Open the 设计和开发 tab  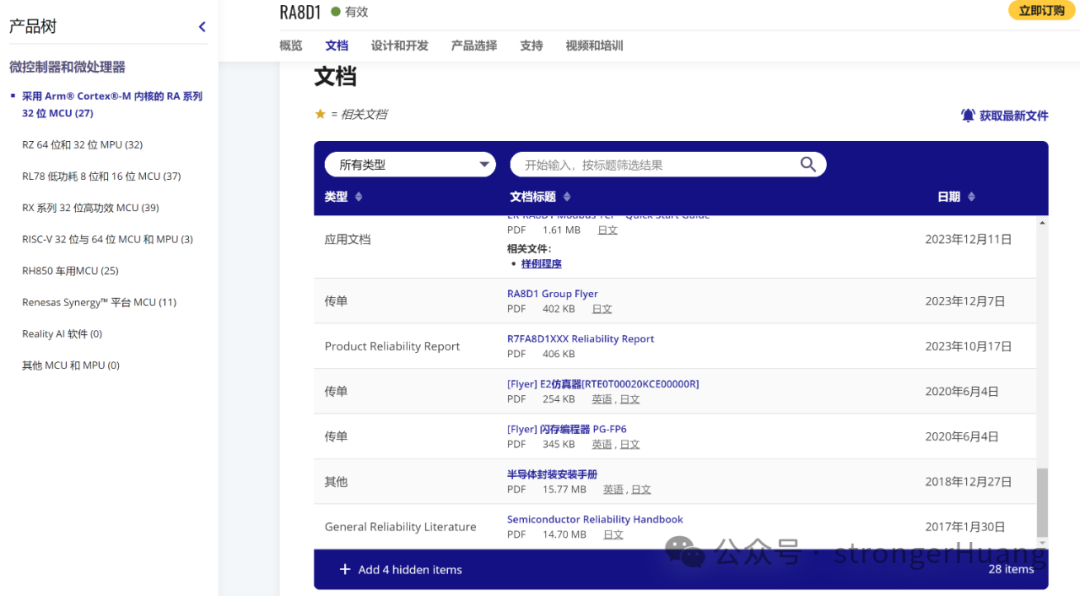[x=399, y=45]
